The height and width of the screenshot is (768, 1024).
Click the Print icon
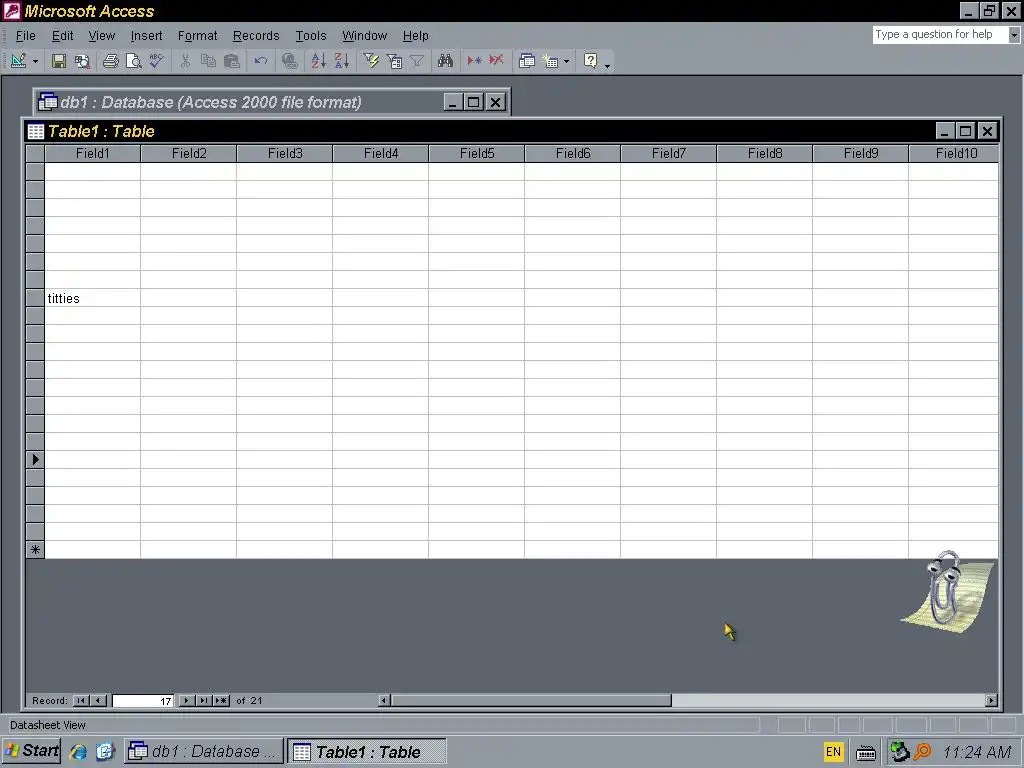pos(111,61)
